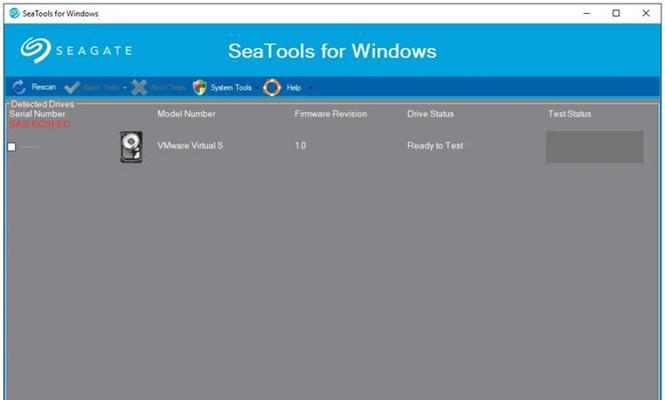Open the Basic Tests dropdown arrow
Screen dimensions: 665x400
click(x=125, y=88)
